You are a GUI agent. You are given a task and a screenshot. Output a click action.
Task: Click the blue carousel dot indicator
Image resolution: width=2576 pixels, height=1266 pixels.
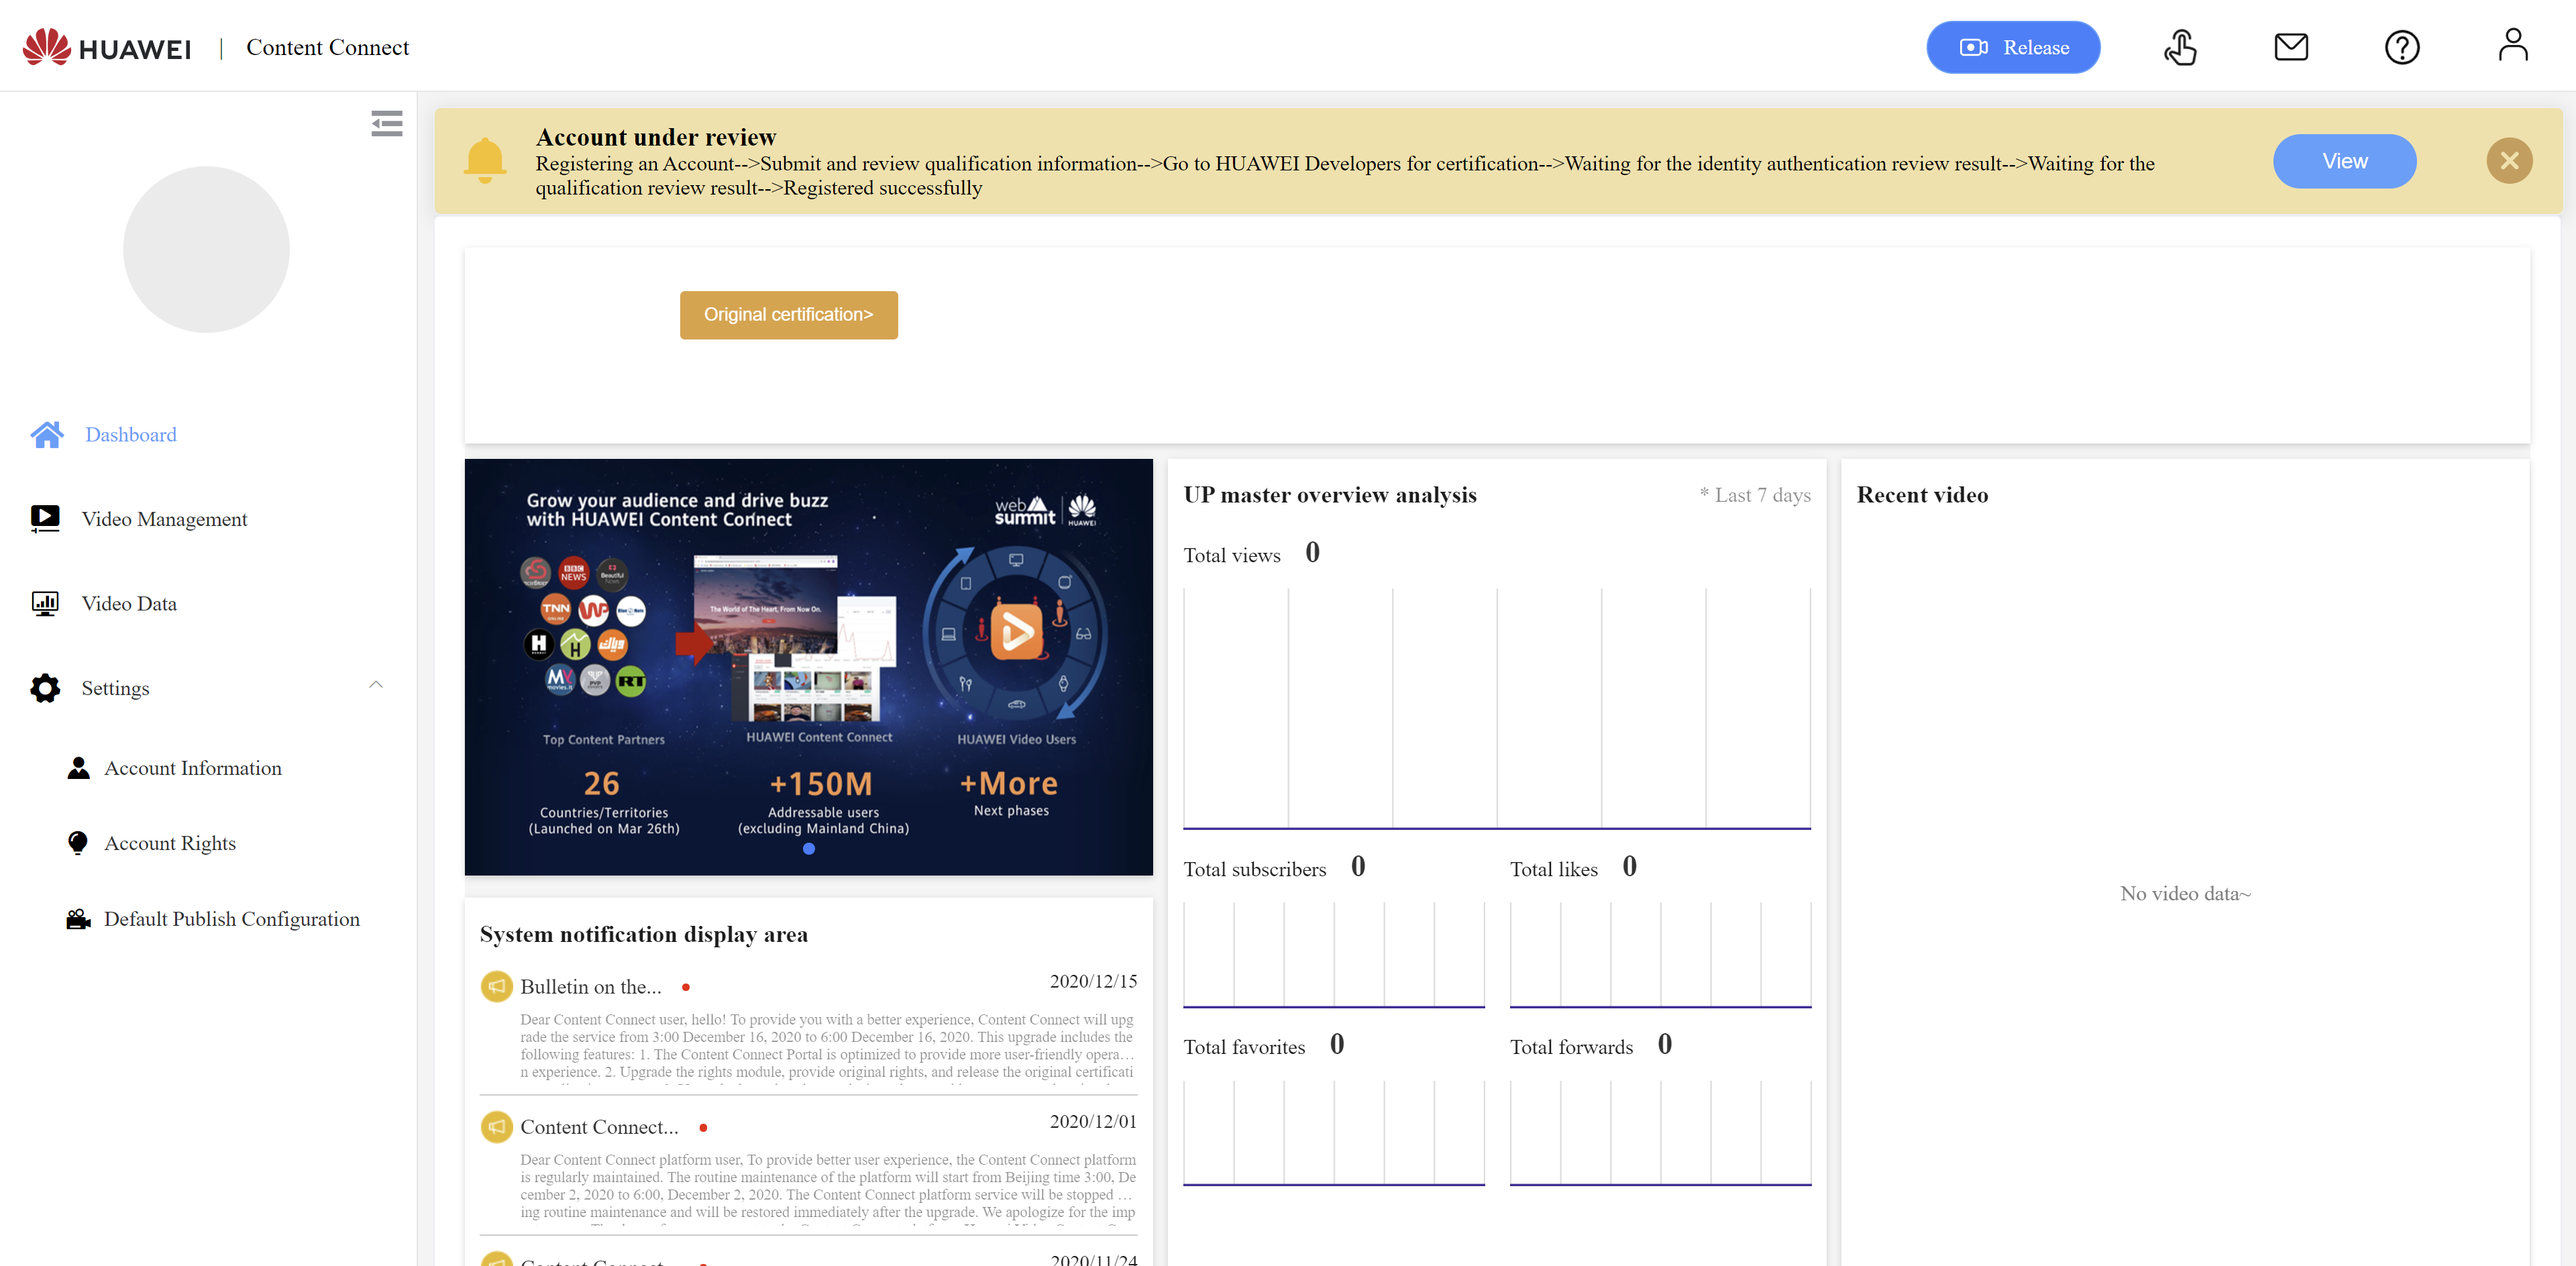[x=809, y=849]
